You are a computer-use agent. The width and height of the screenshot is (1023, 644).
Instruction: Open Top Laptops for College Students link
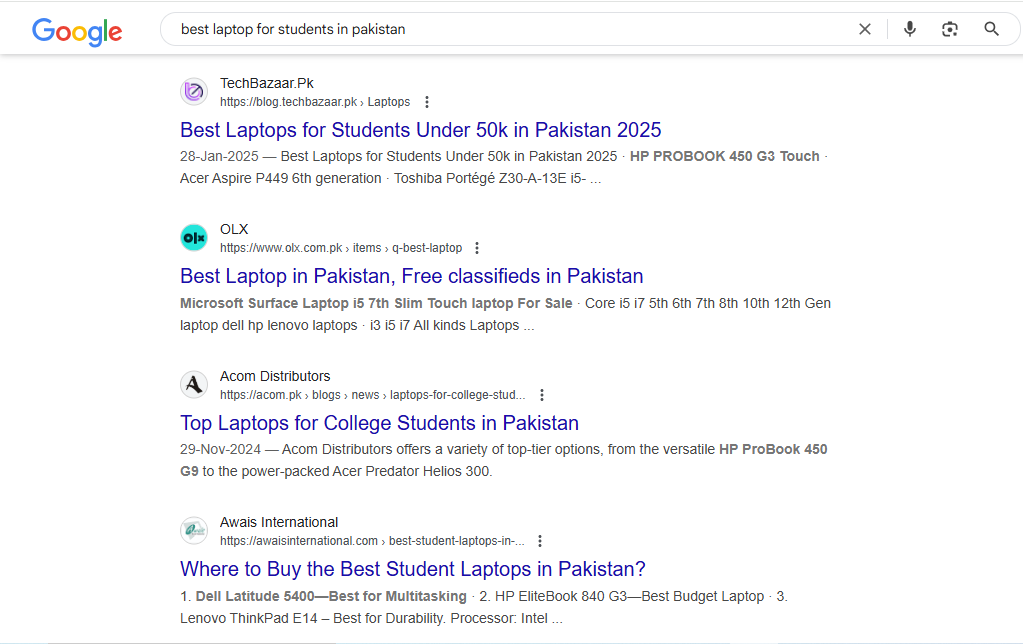pos(379,423)
